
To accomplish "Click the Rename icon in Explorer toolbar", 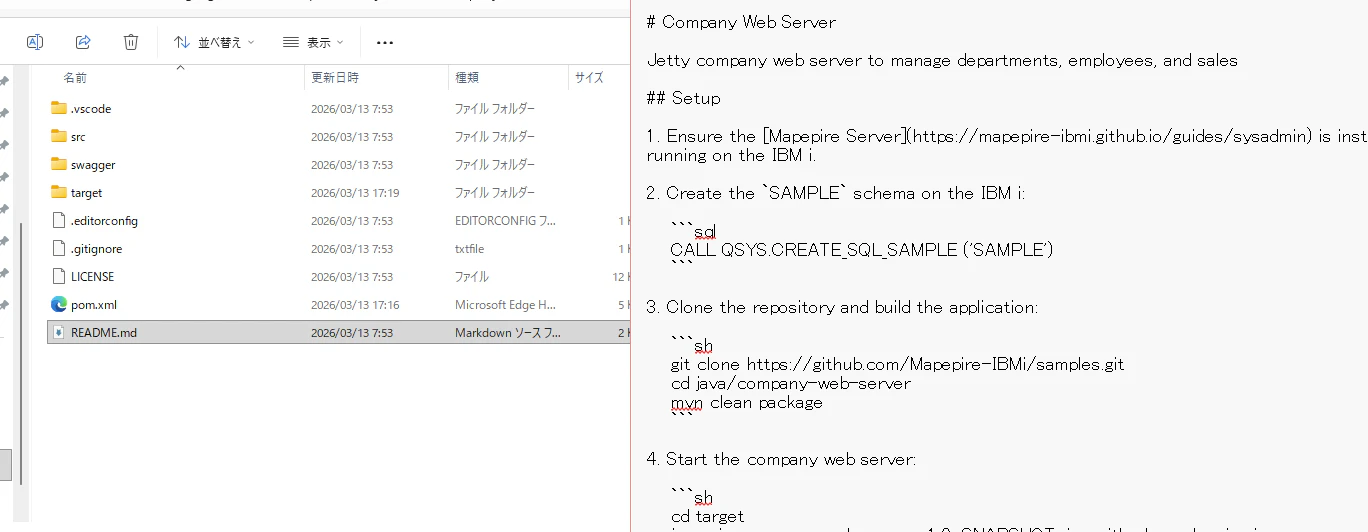I will click(34, 42).
